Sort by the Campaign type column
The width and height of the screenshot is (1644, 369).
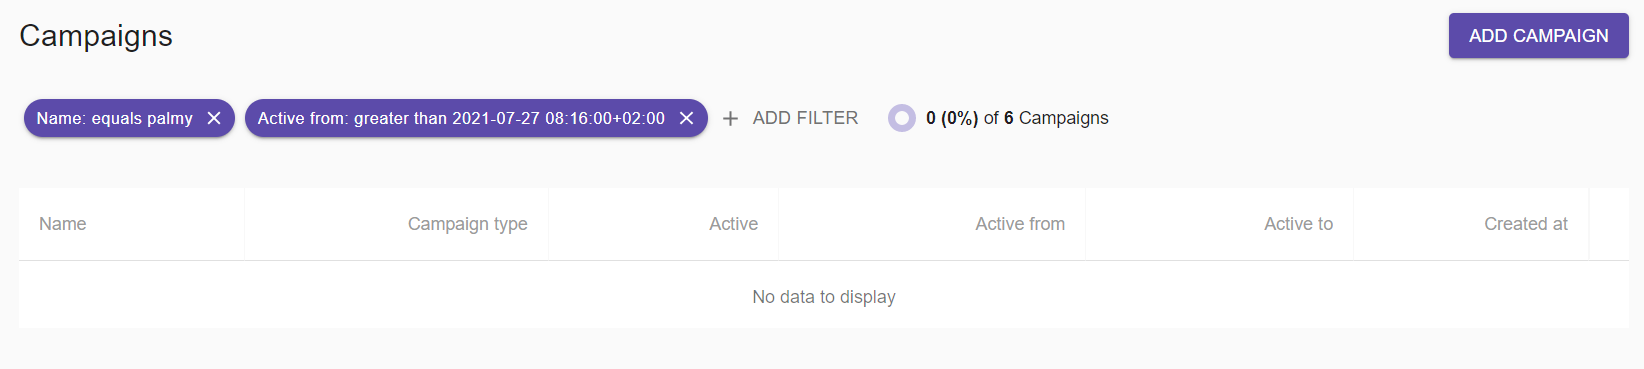pos(467,224)
